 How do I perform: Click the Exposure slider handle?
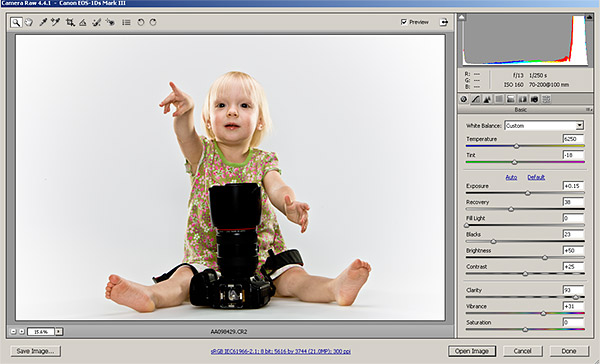528,193
